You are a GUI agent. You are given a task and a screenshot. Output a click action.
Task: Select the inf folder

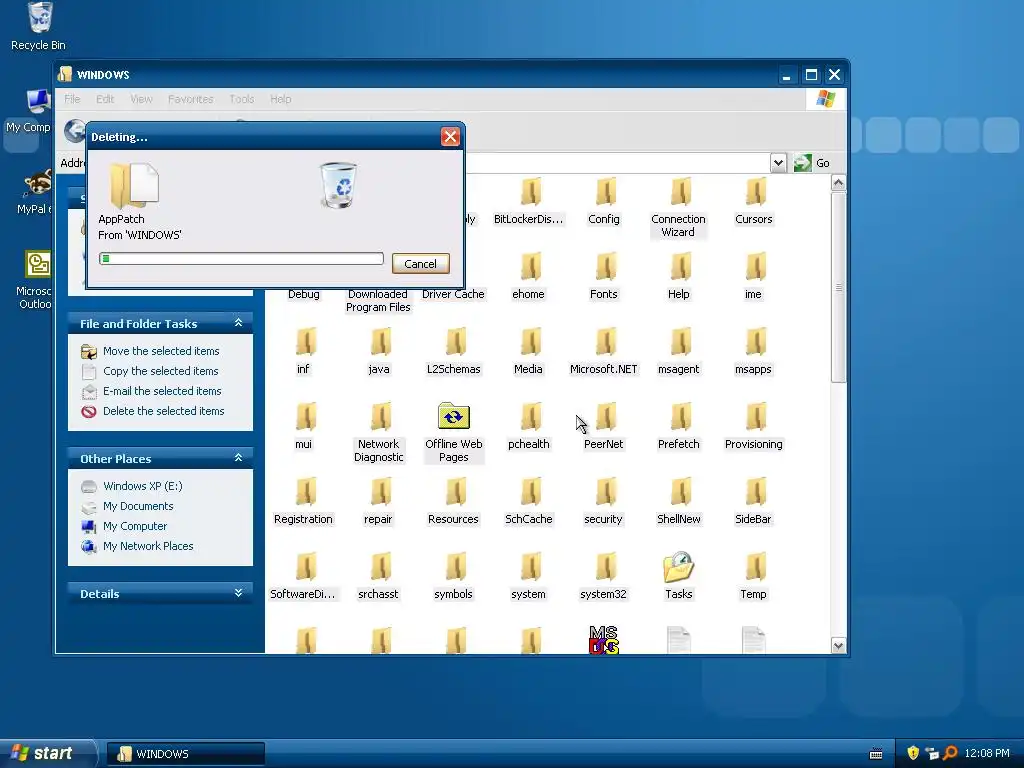pyautogui.click(x=304, y=351)
